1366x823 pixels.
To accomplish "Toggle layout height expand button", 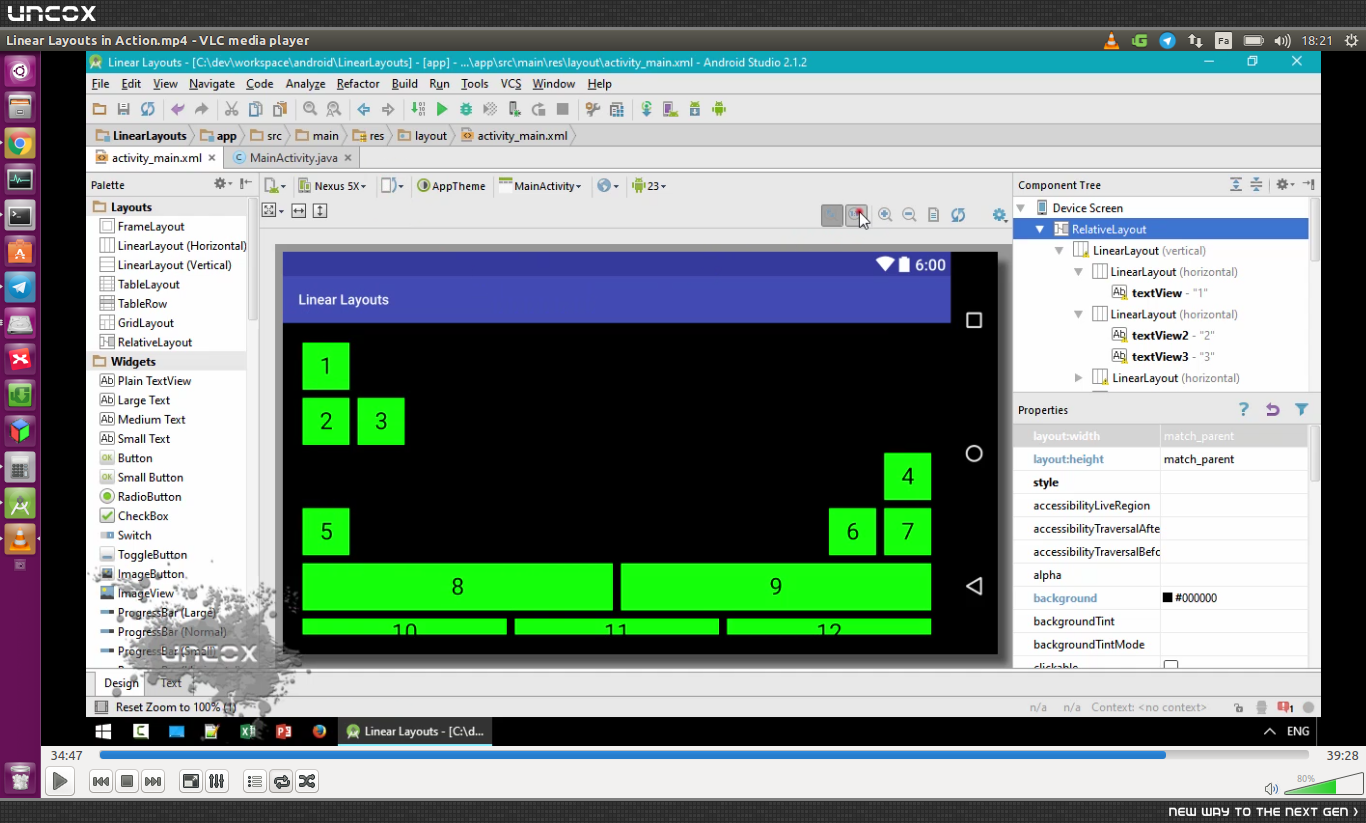I will (320, 211).
